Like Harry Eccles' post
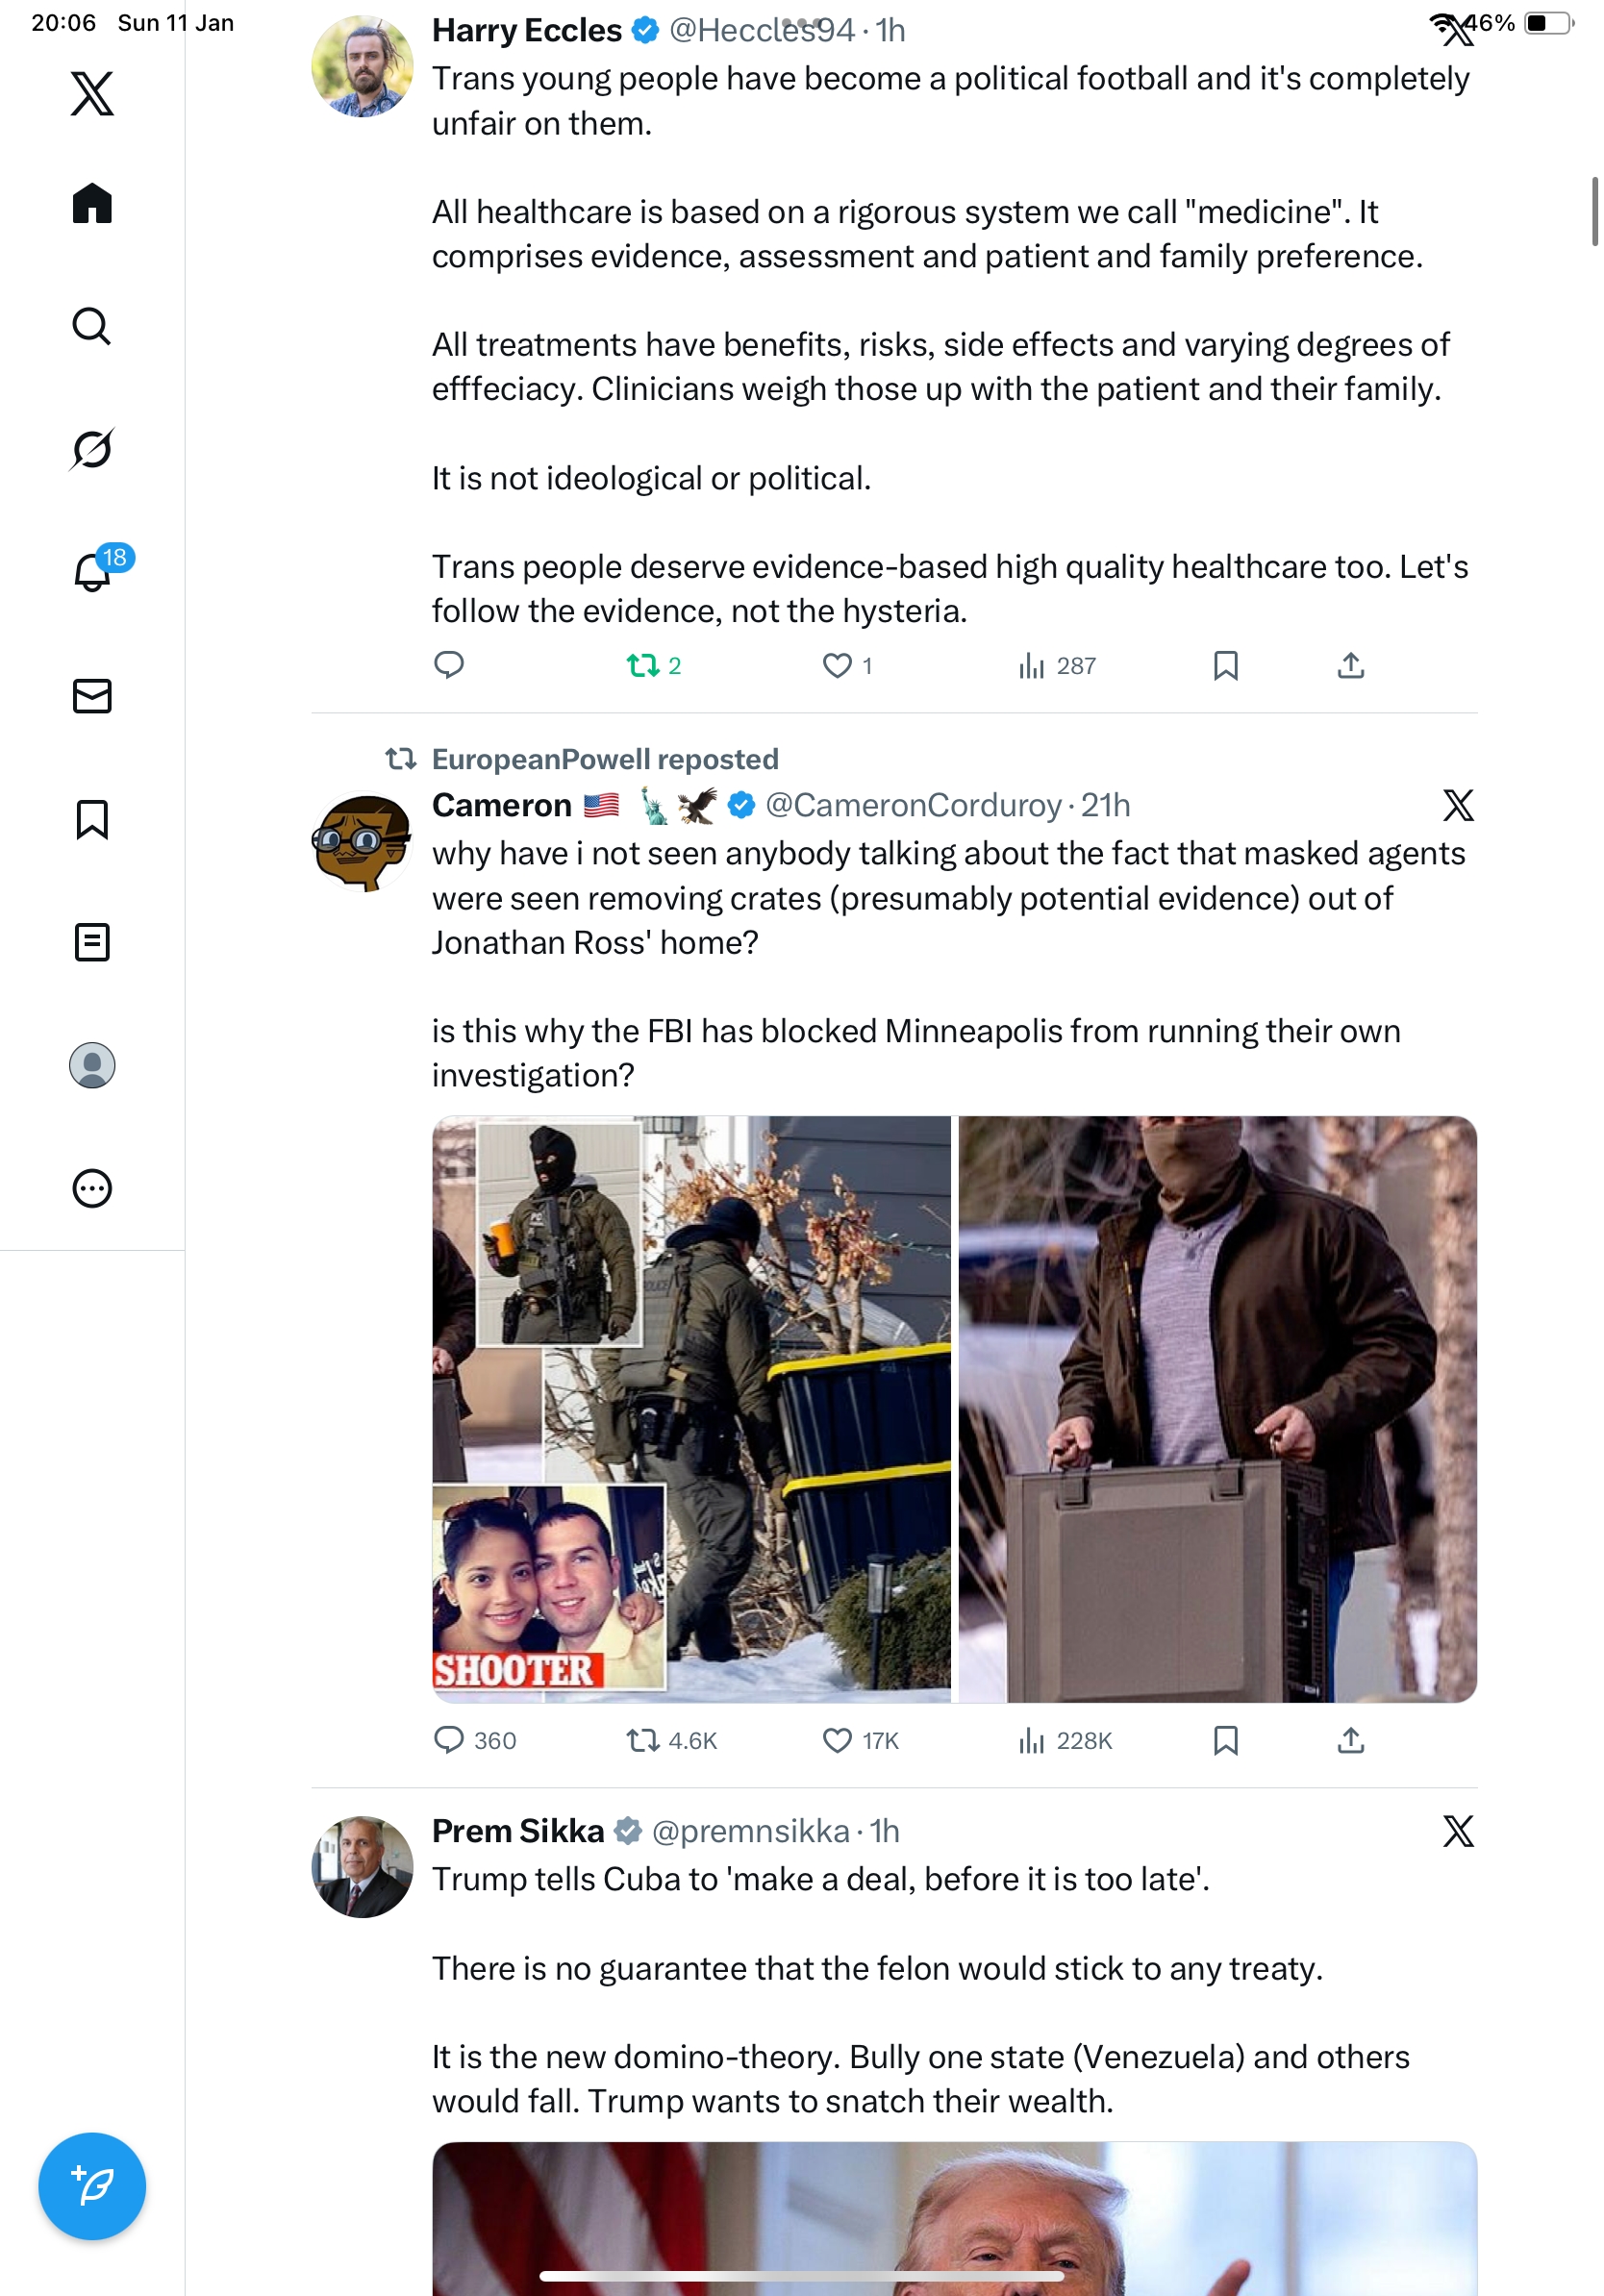The width and height of the screenshot is (1604, 2296). tap(837, 666)
